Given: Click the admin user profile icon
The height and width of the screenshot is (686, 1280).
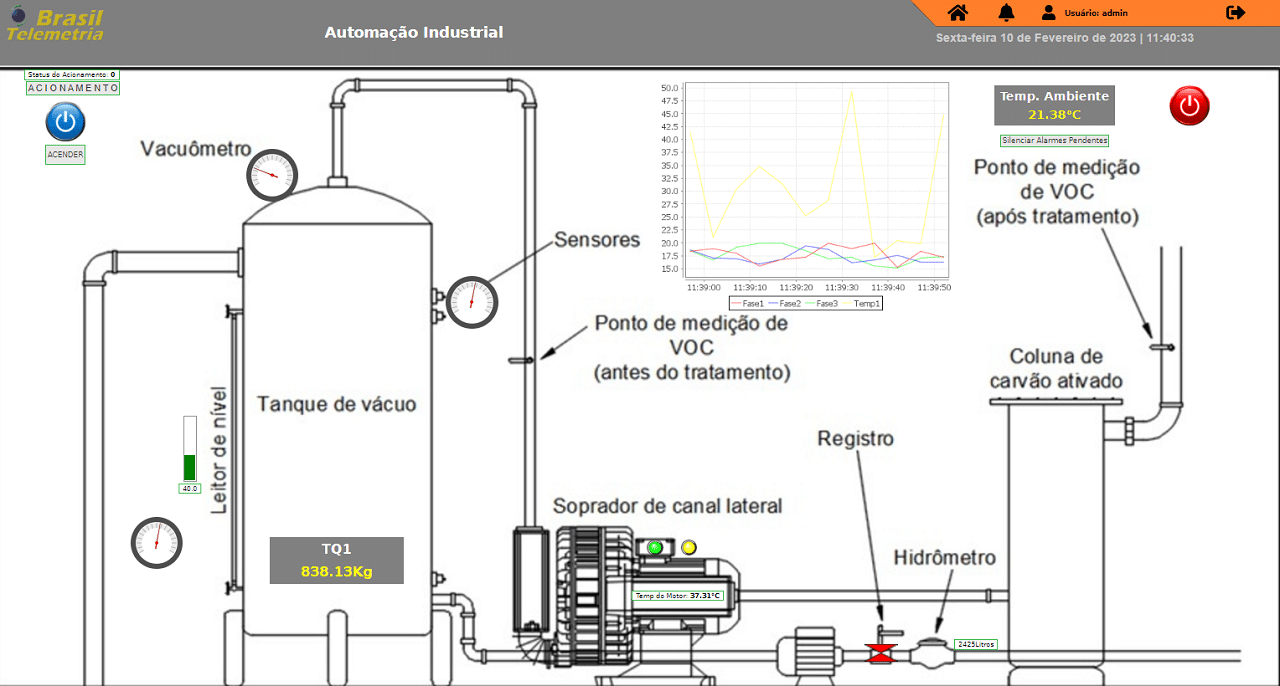Looking at the screenshot, I should coord(1048,13).
